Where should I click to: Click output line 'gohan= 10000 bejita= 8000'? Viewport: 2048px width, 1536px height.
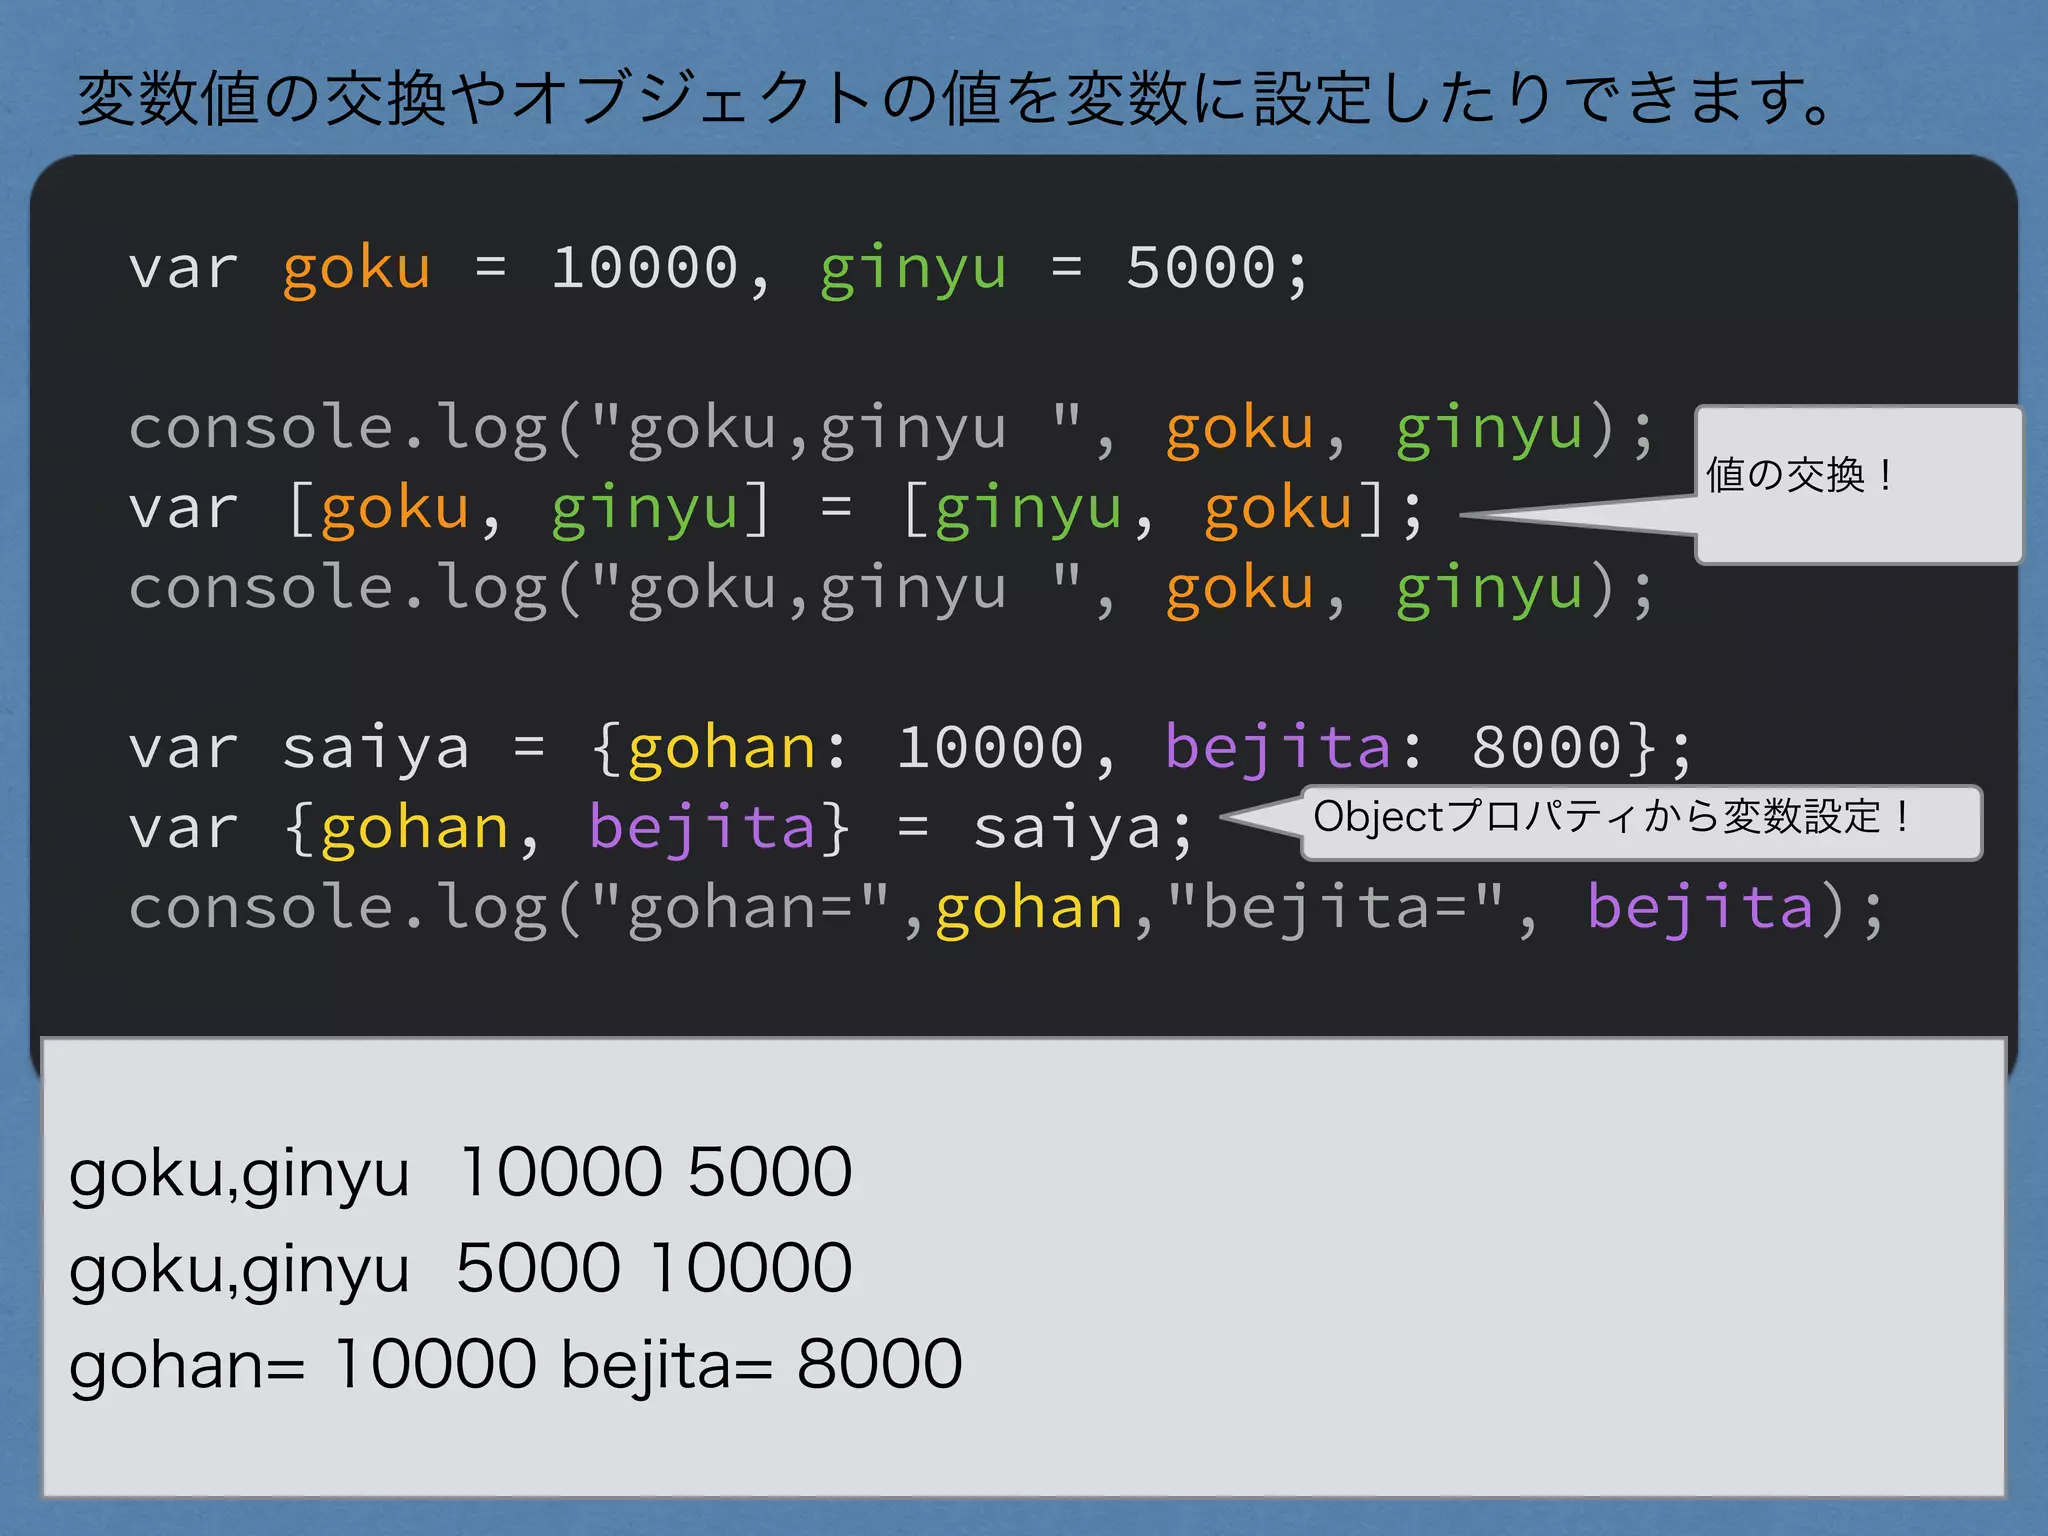(x=516, y=1365)
